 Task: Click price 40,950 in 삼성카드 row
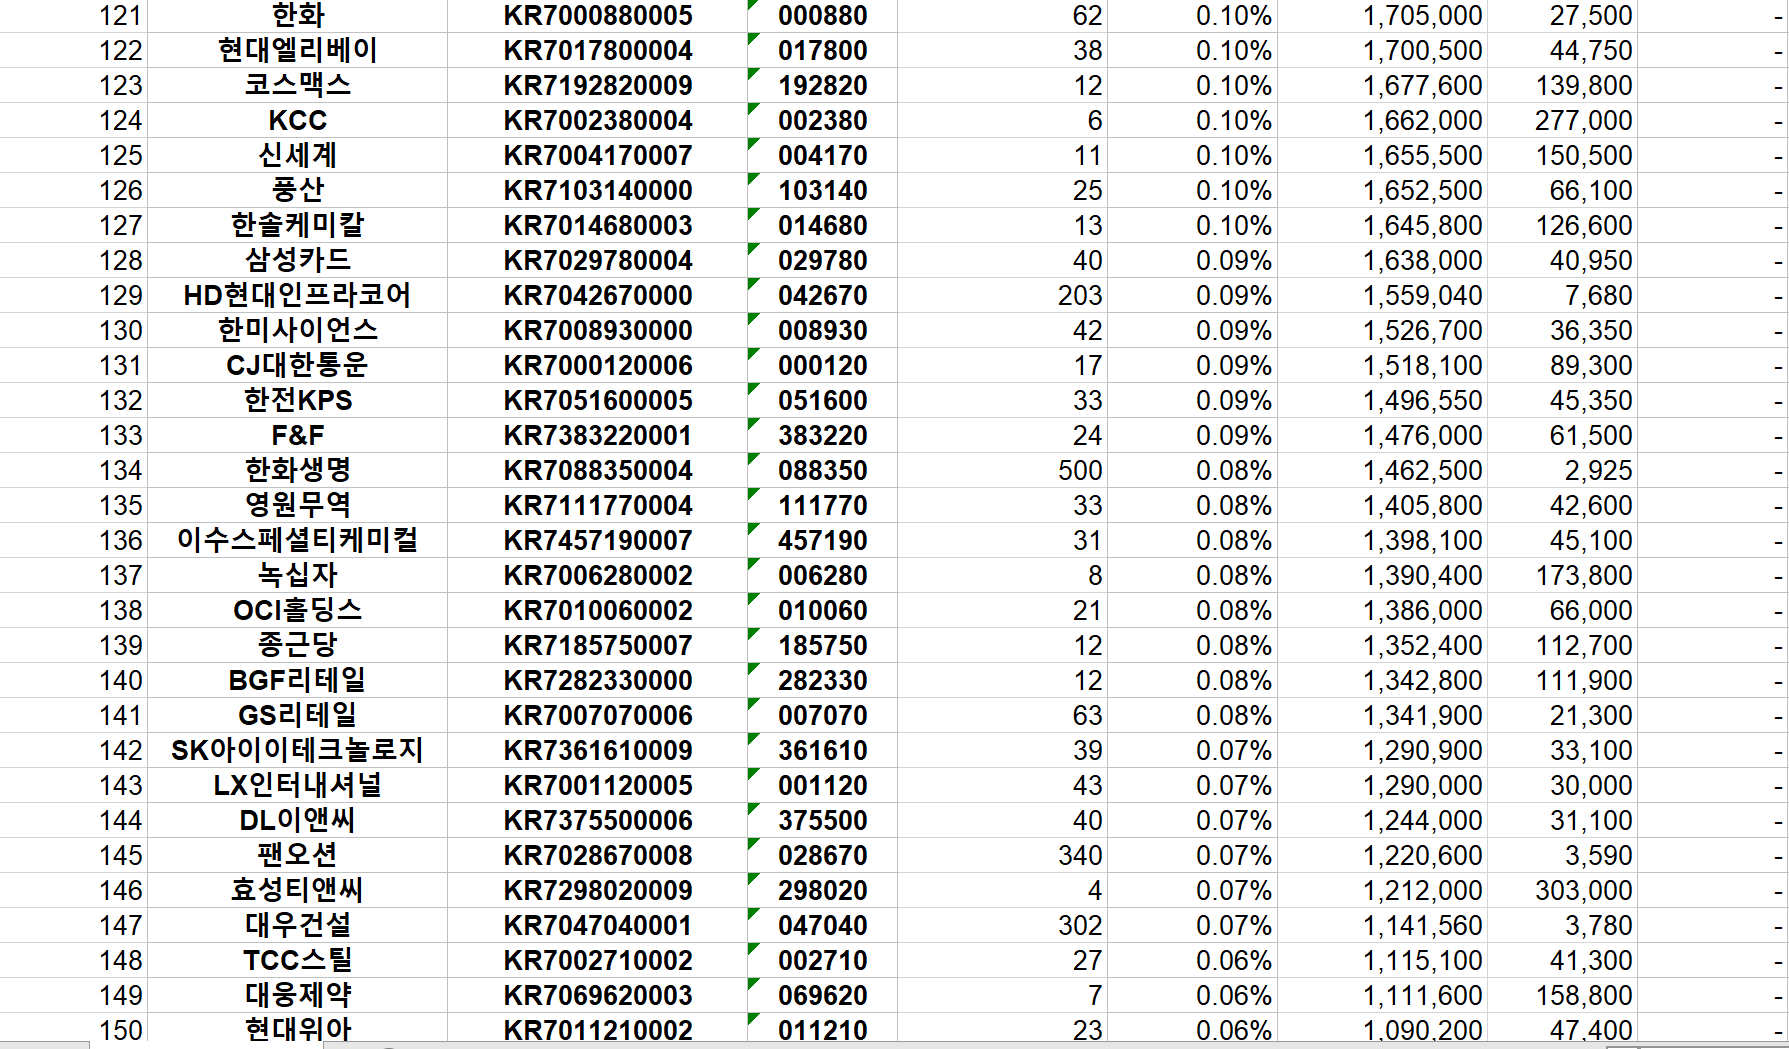point(1562,261)
